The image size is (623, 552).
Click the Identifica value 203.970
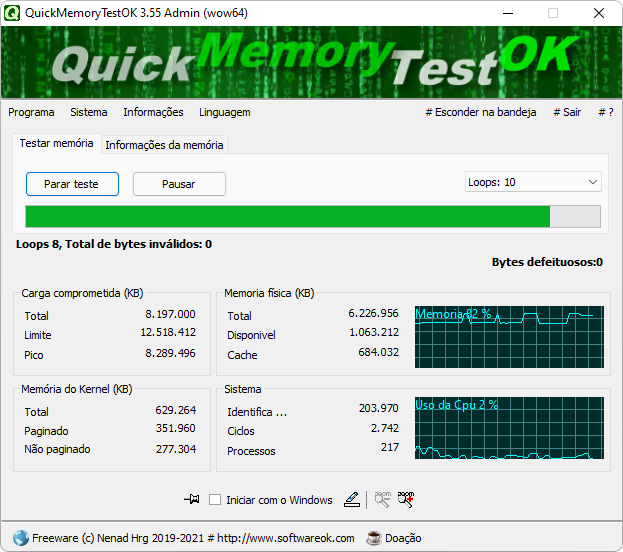[x=378, y=408]
